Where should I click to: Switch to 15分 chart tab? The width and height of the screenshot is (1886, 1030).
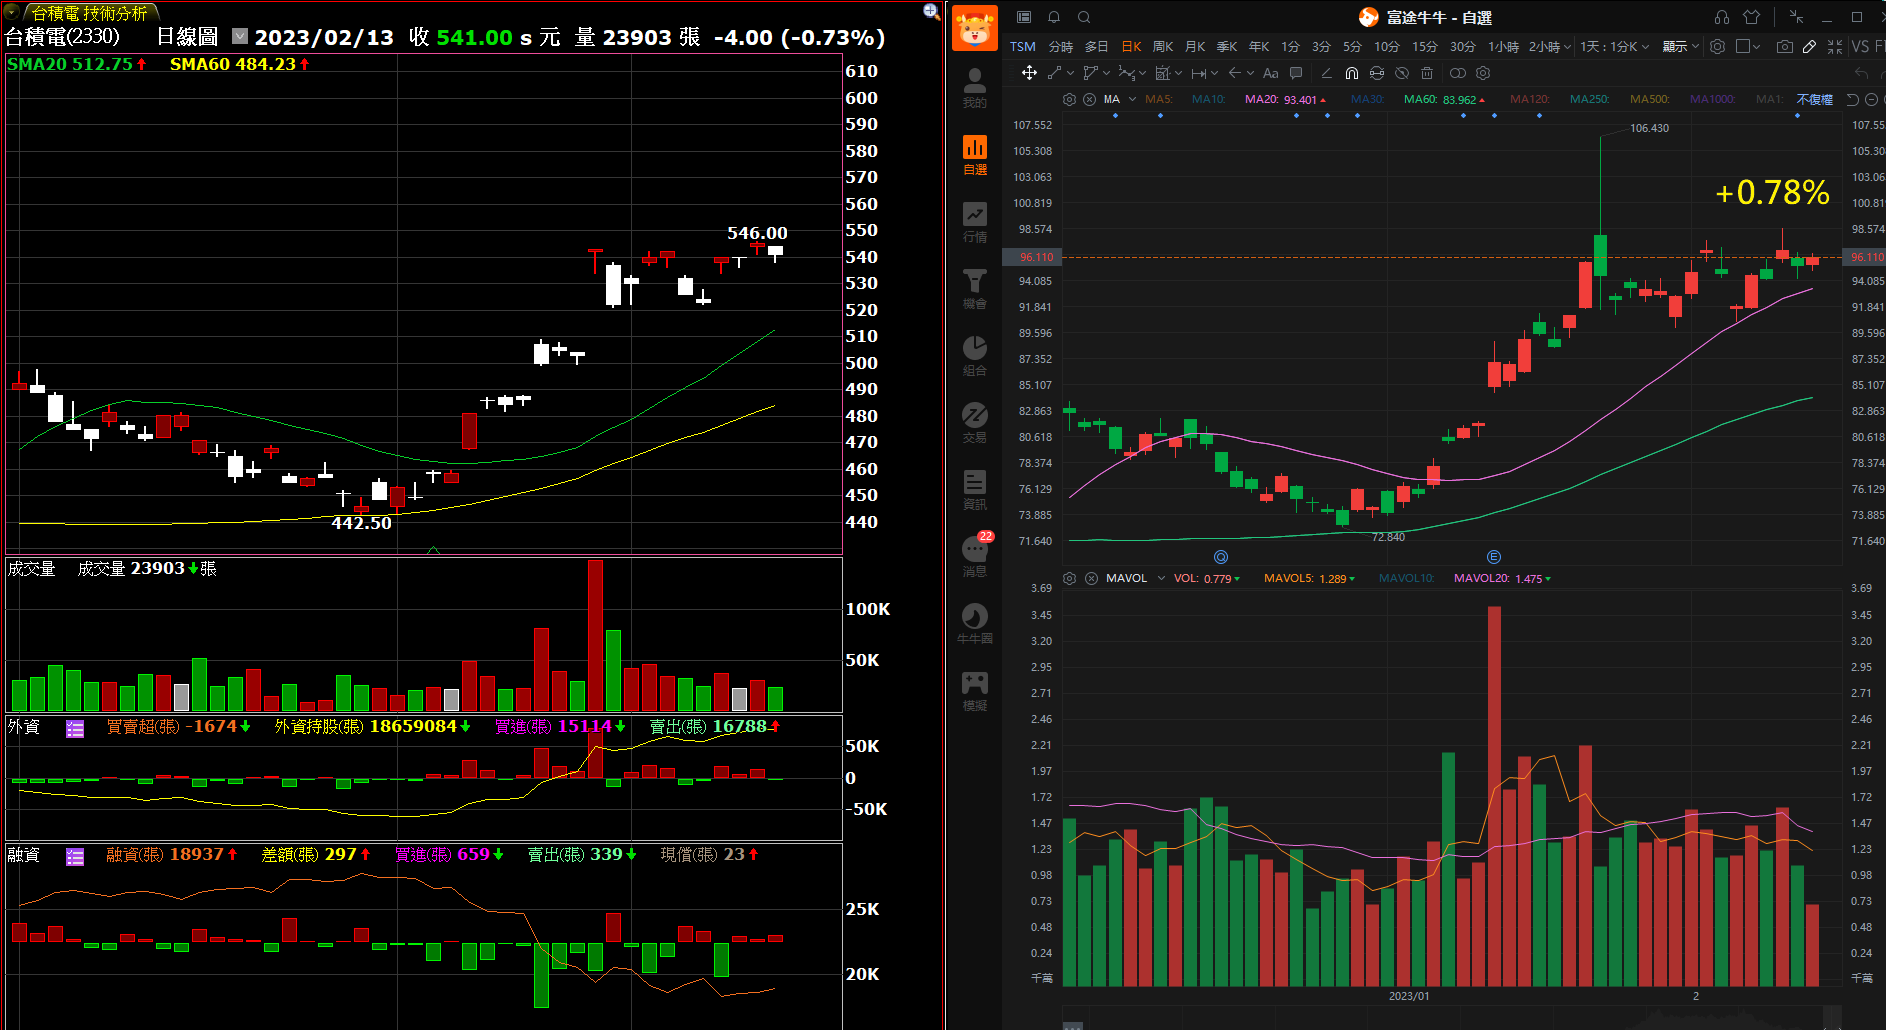[x=1424, y=47]
